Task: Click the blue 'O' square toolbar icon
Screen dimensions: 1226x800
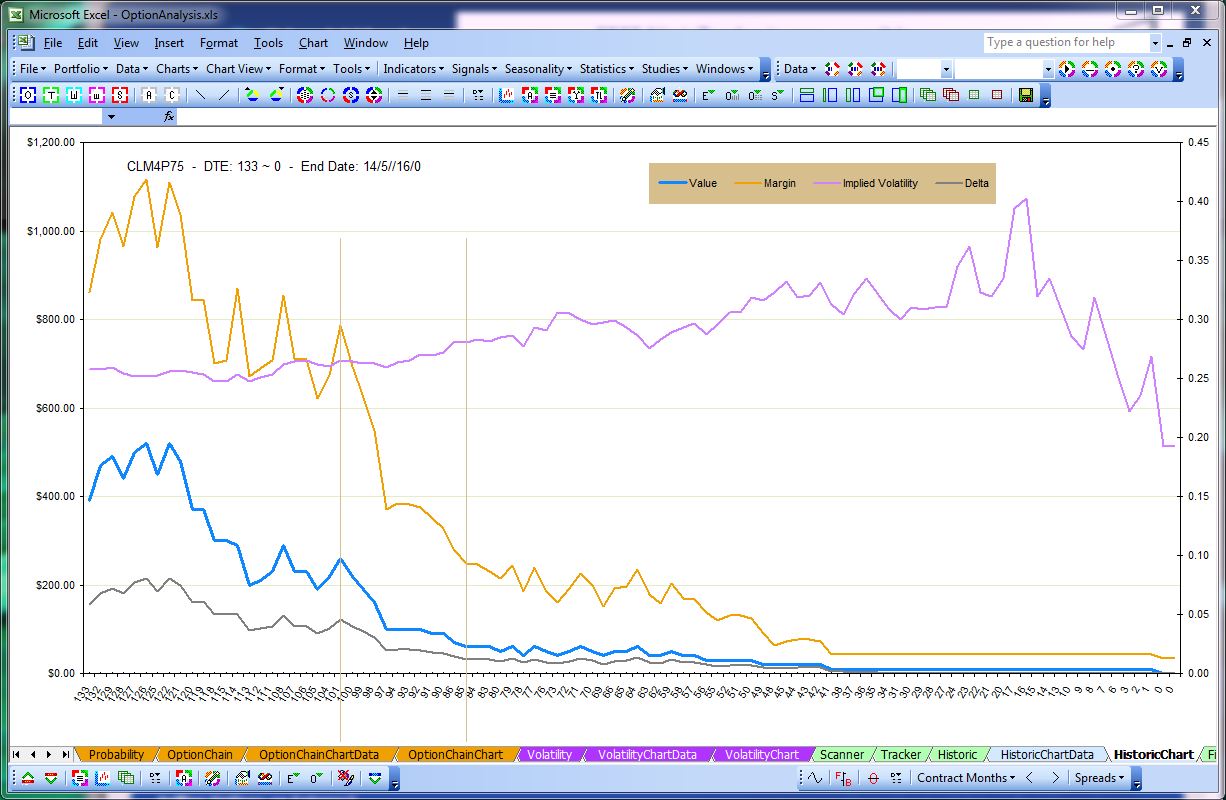Action: tap(27, 95)
